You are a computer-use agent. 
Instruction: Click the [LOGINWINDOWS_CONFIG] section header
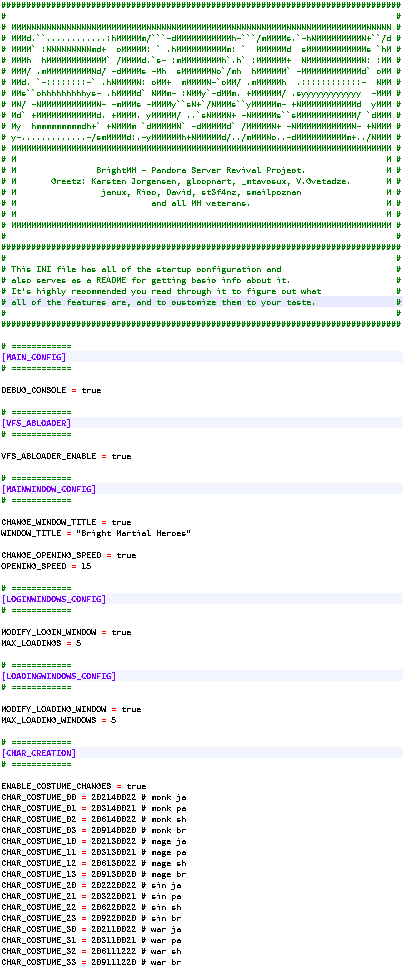53,599
